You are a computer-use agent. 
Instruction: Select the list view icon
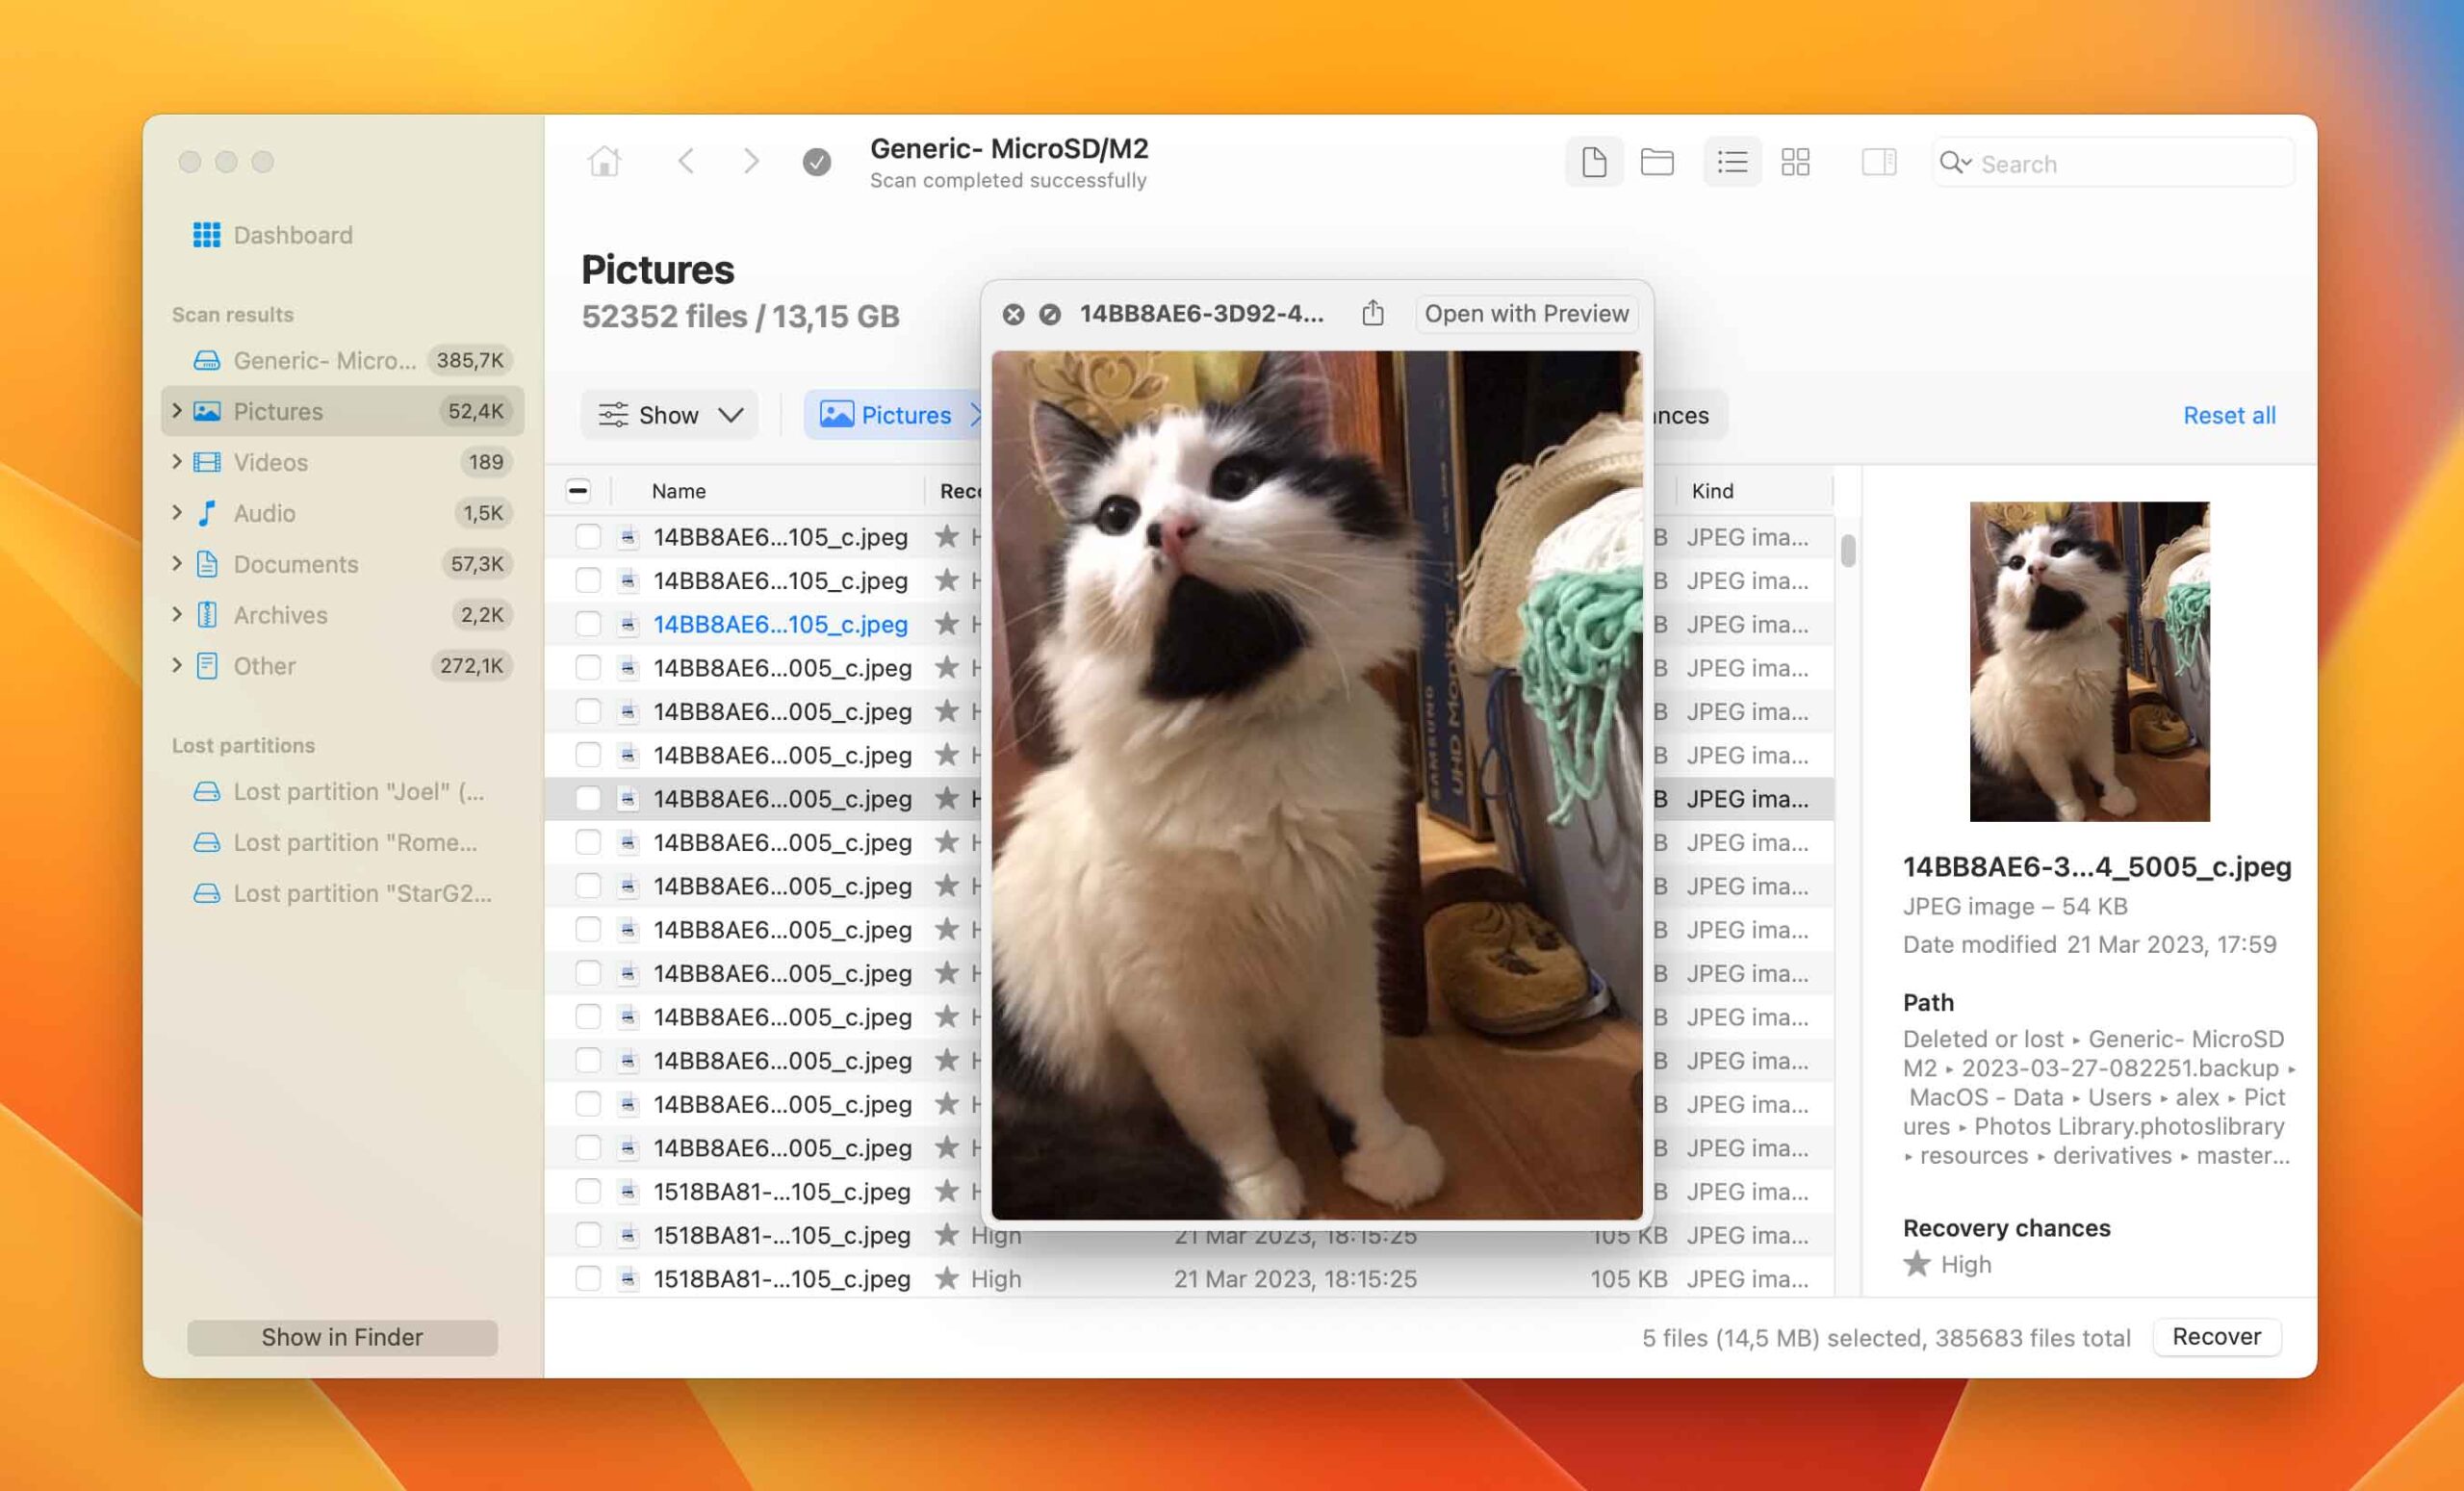click(1730, 160)
